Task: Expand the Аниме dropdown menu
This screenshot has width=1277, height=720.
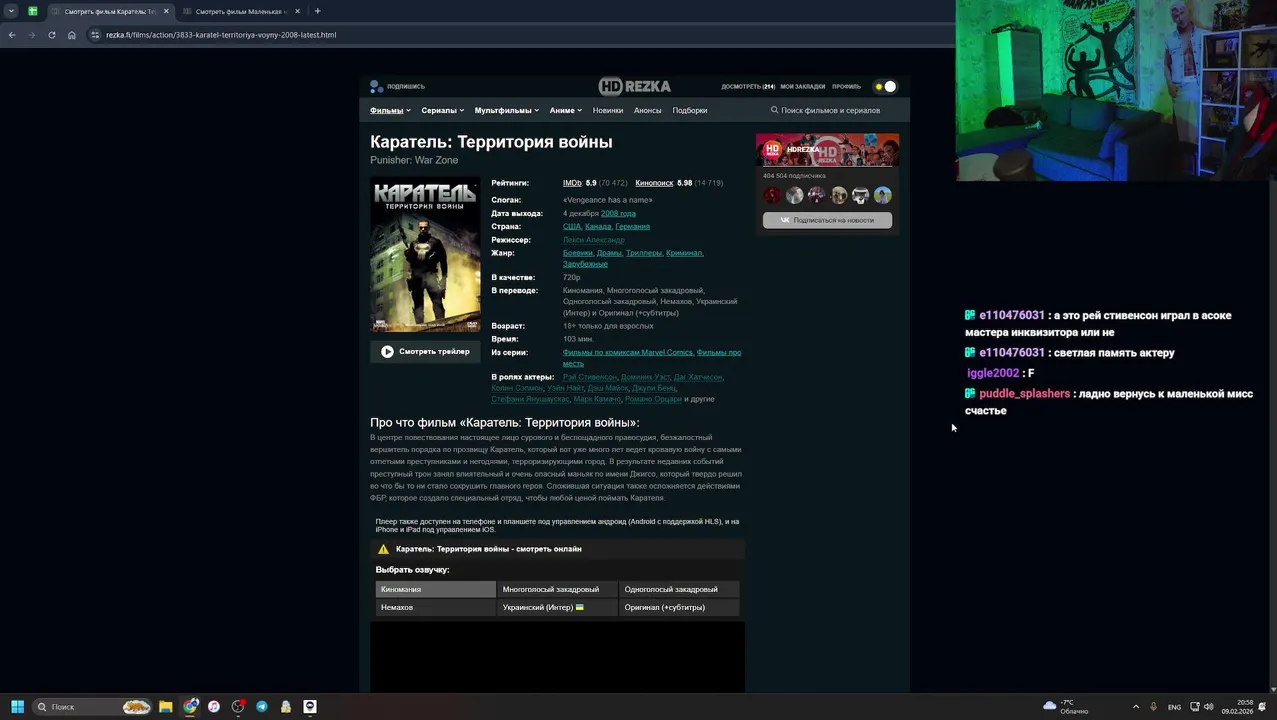Action: (566, 110)
